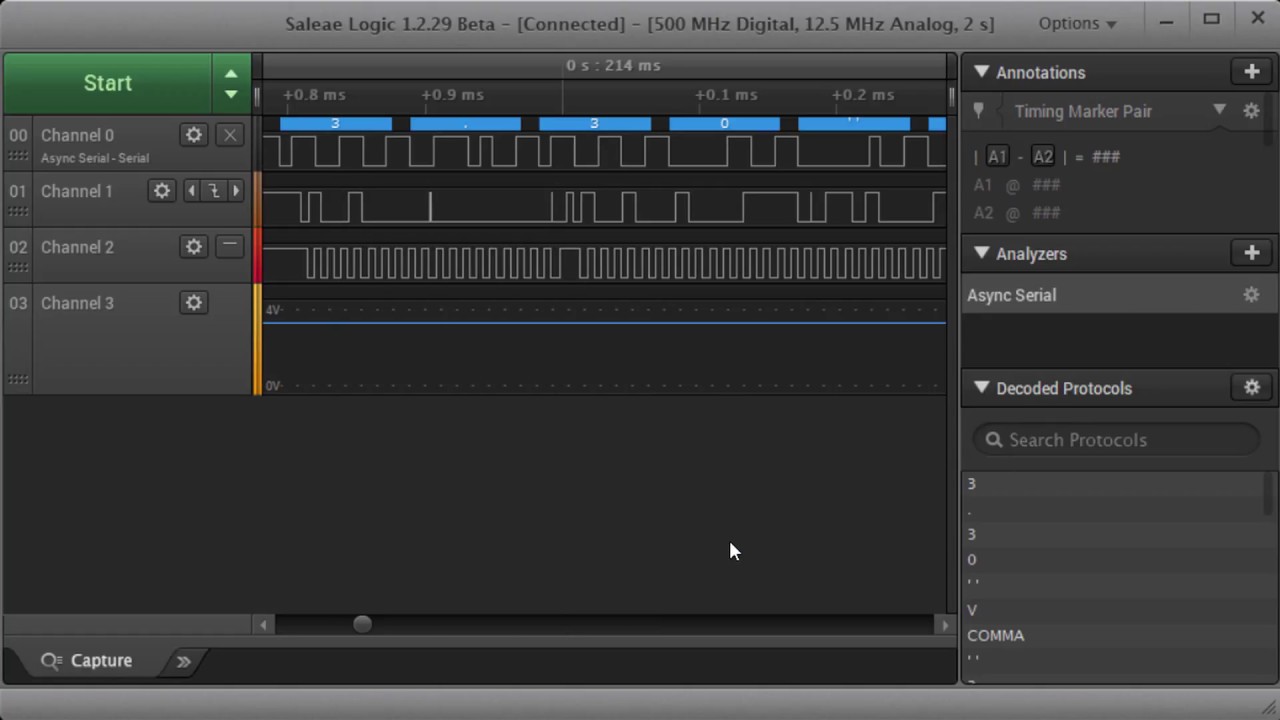Screen dimensions: 1280x720
Task: Click the Decoded Protocols list scrollbar
Action: [x=1268, y=493]
